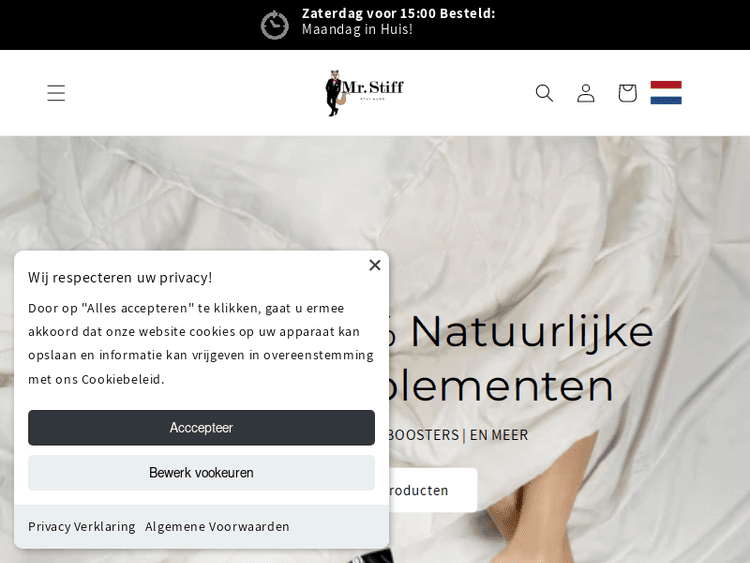Close the cookie privacy popup
Screen dimensions: 750x563
click(x=375, y=265)
